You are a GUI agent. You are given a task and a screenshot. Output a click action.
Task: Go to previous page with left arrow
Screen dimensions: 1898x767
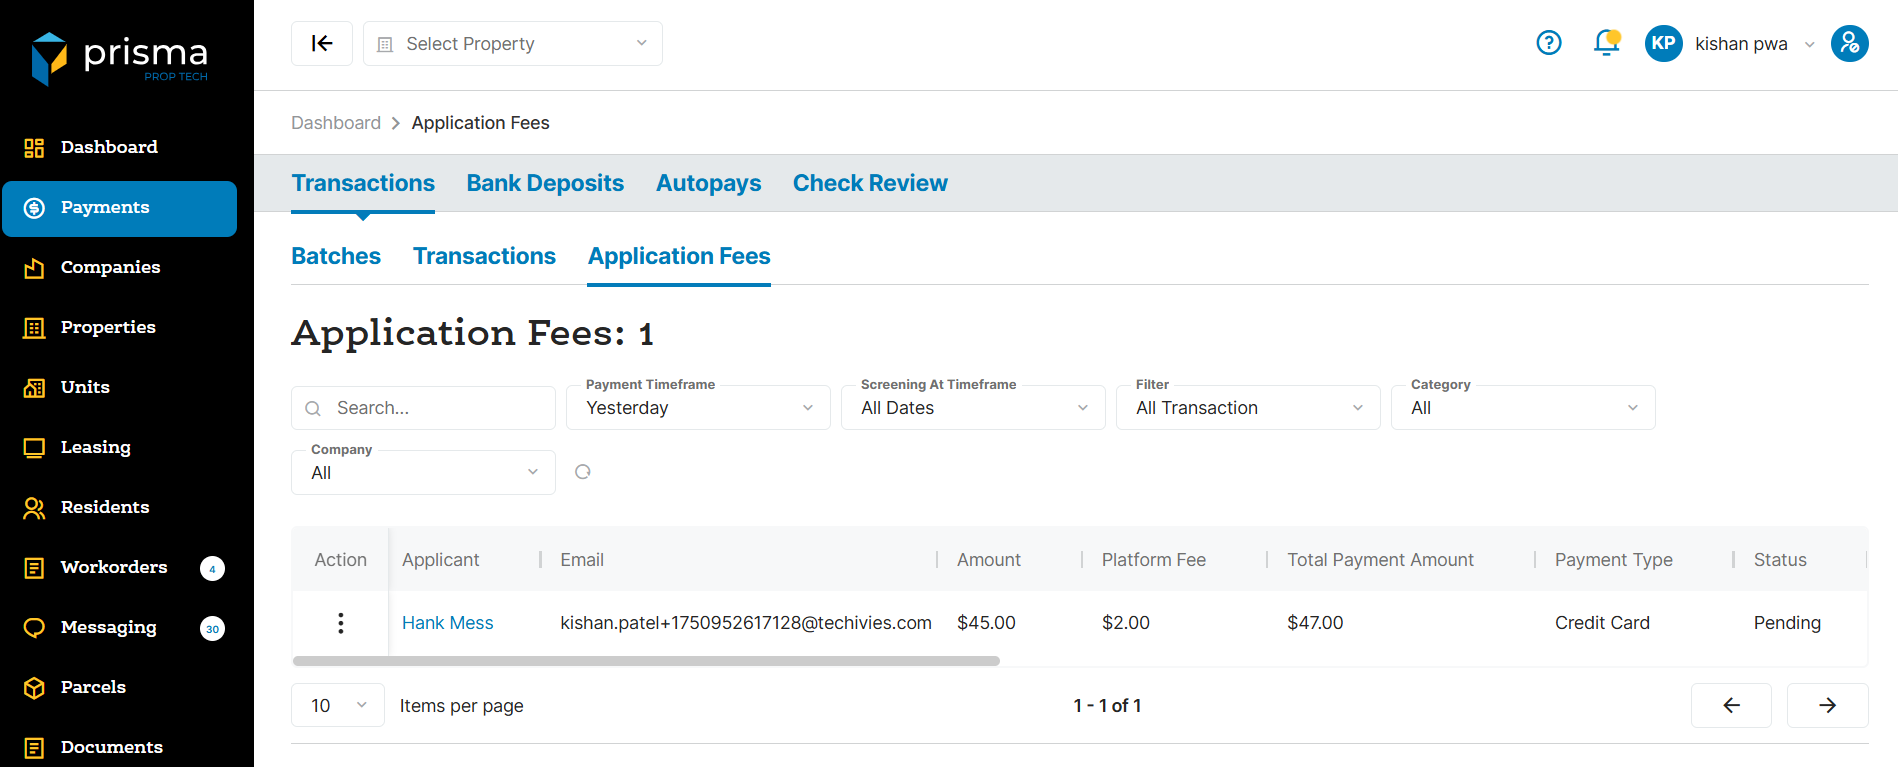1731,705
